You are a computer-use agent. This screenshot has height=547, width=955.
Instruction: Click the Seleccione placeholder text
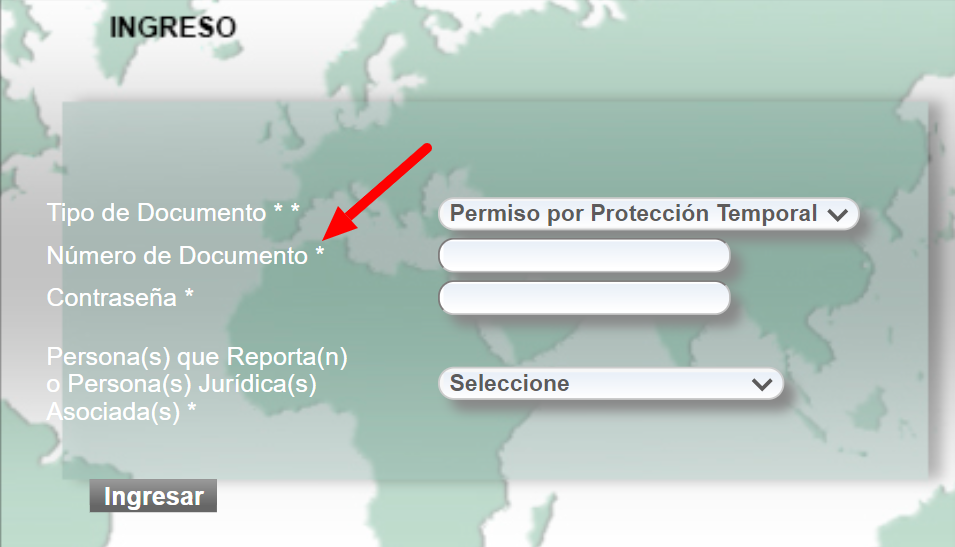click(509, 383)
